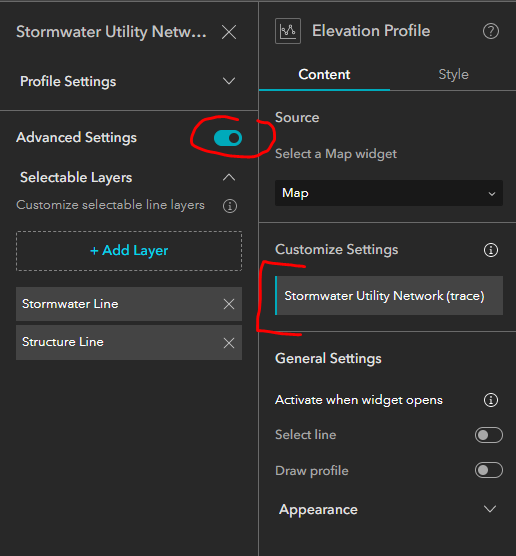Click the + Add Layer button
This screenshot has height=556, width=516.
pos(129,251)
